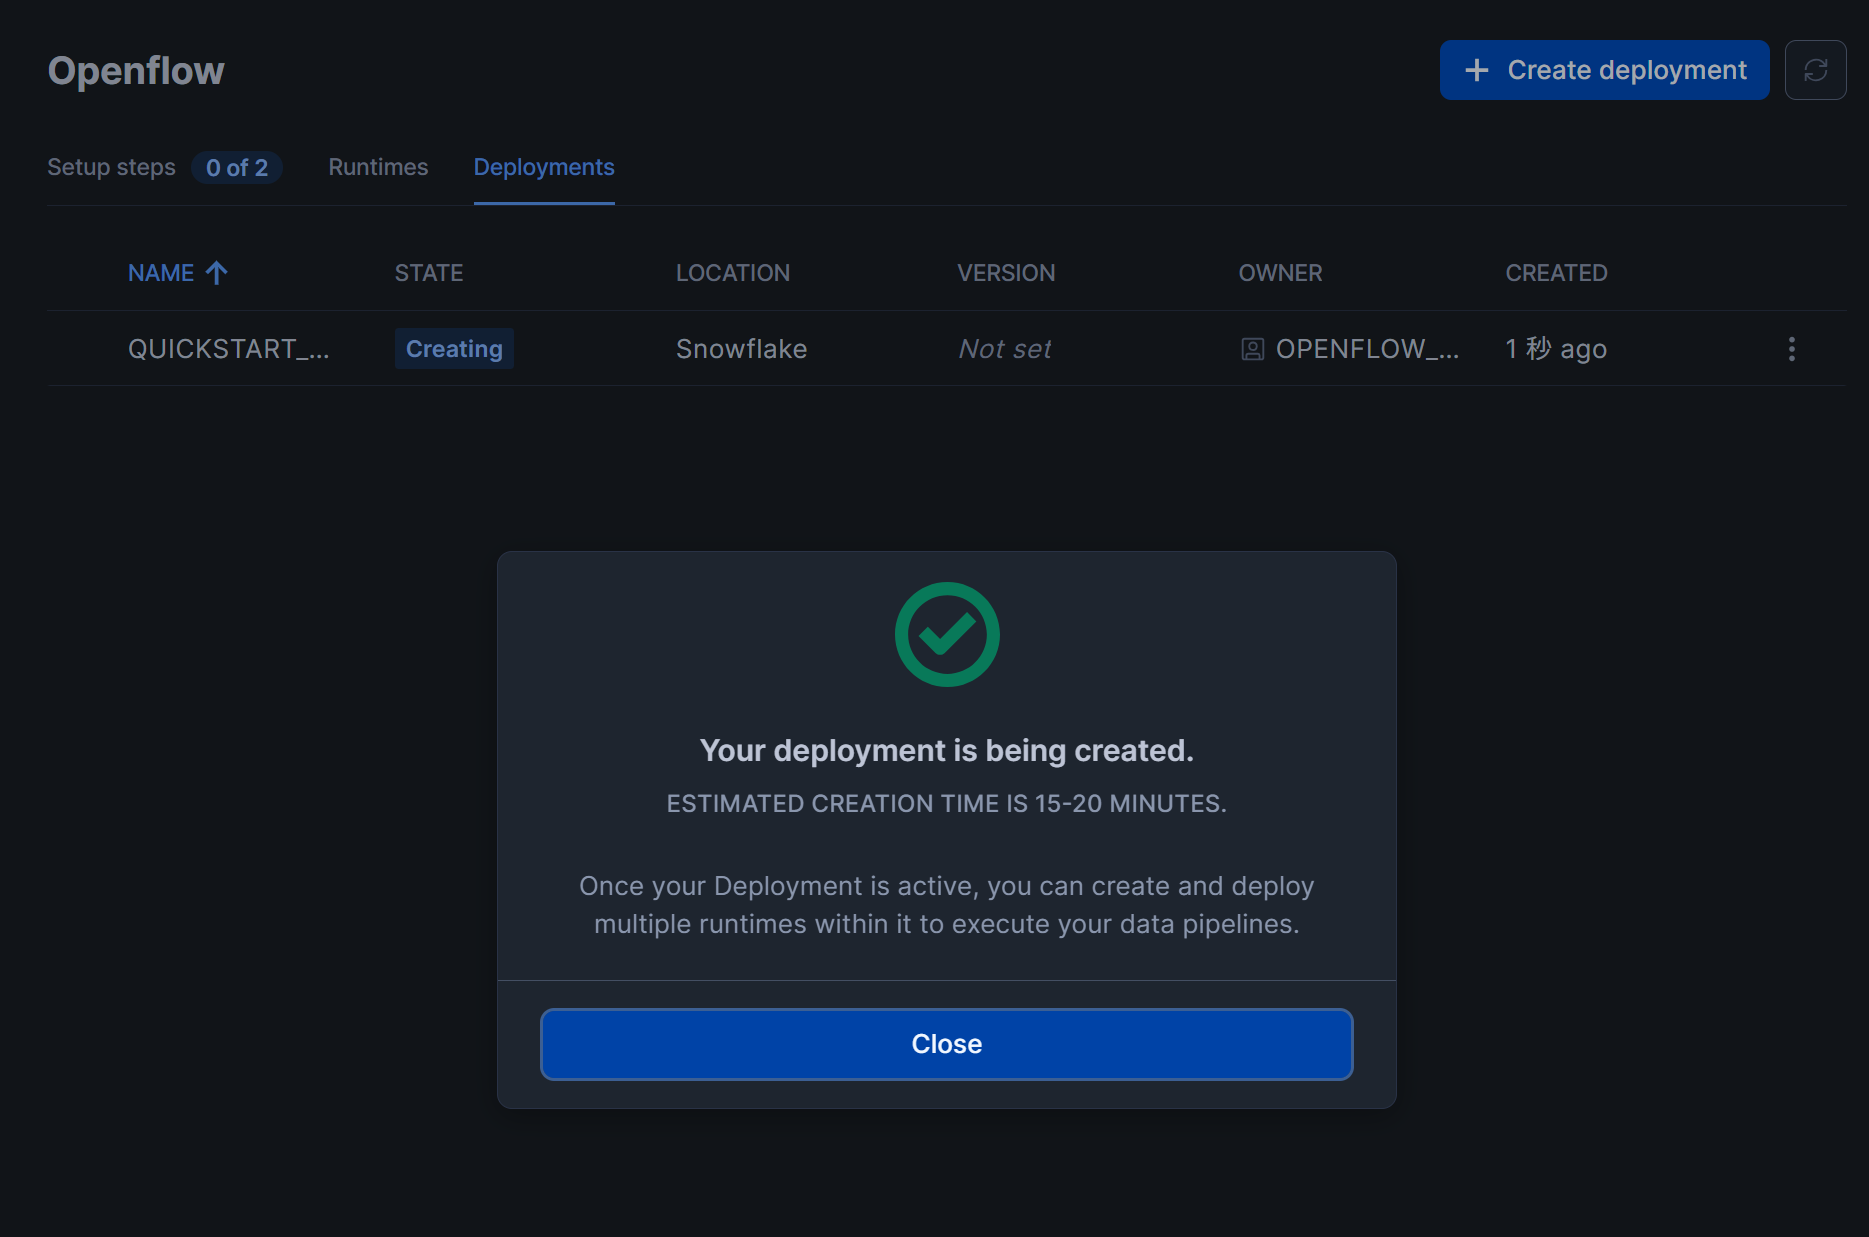The image size is (1869, 1237).
Task: Sort by the STATE column header
Action: tap(428, 273)
